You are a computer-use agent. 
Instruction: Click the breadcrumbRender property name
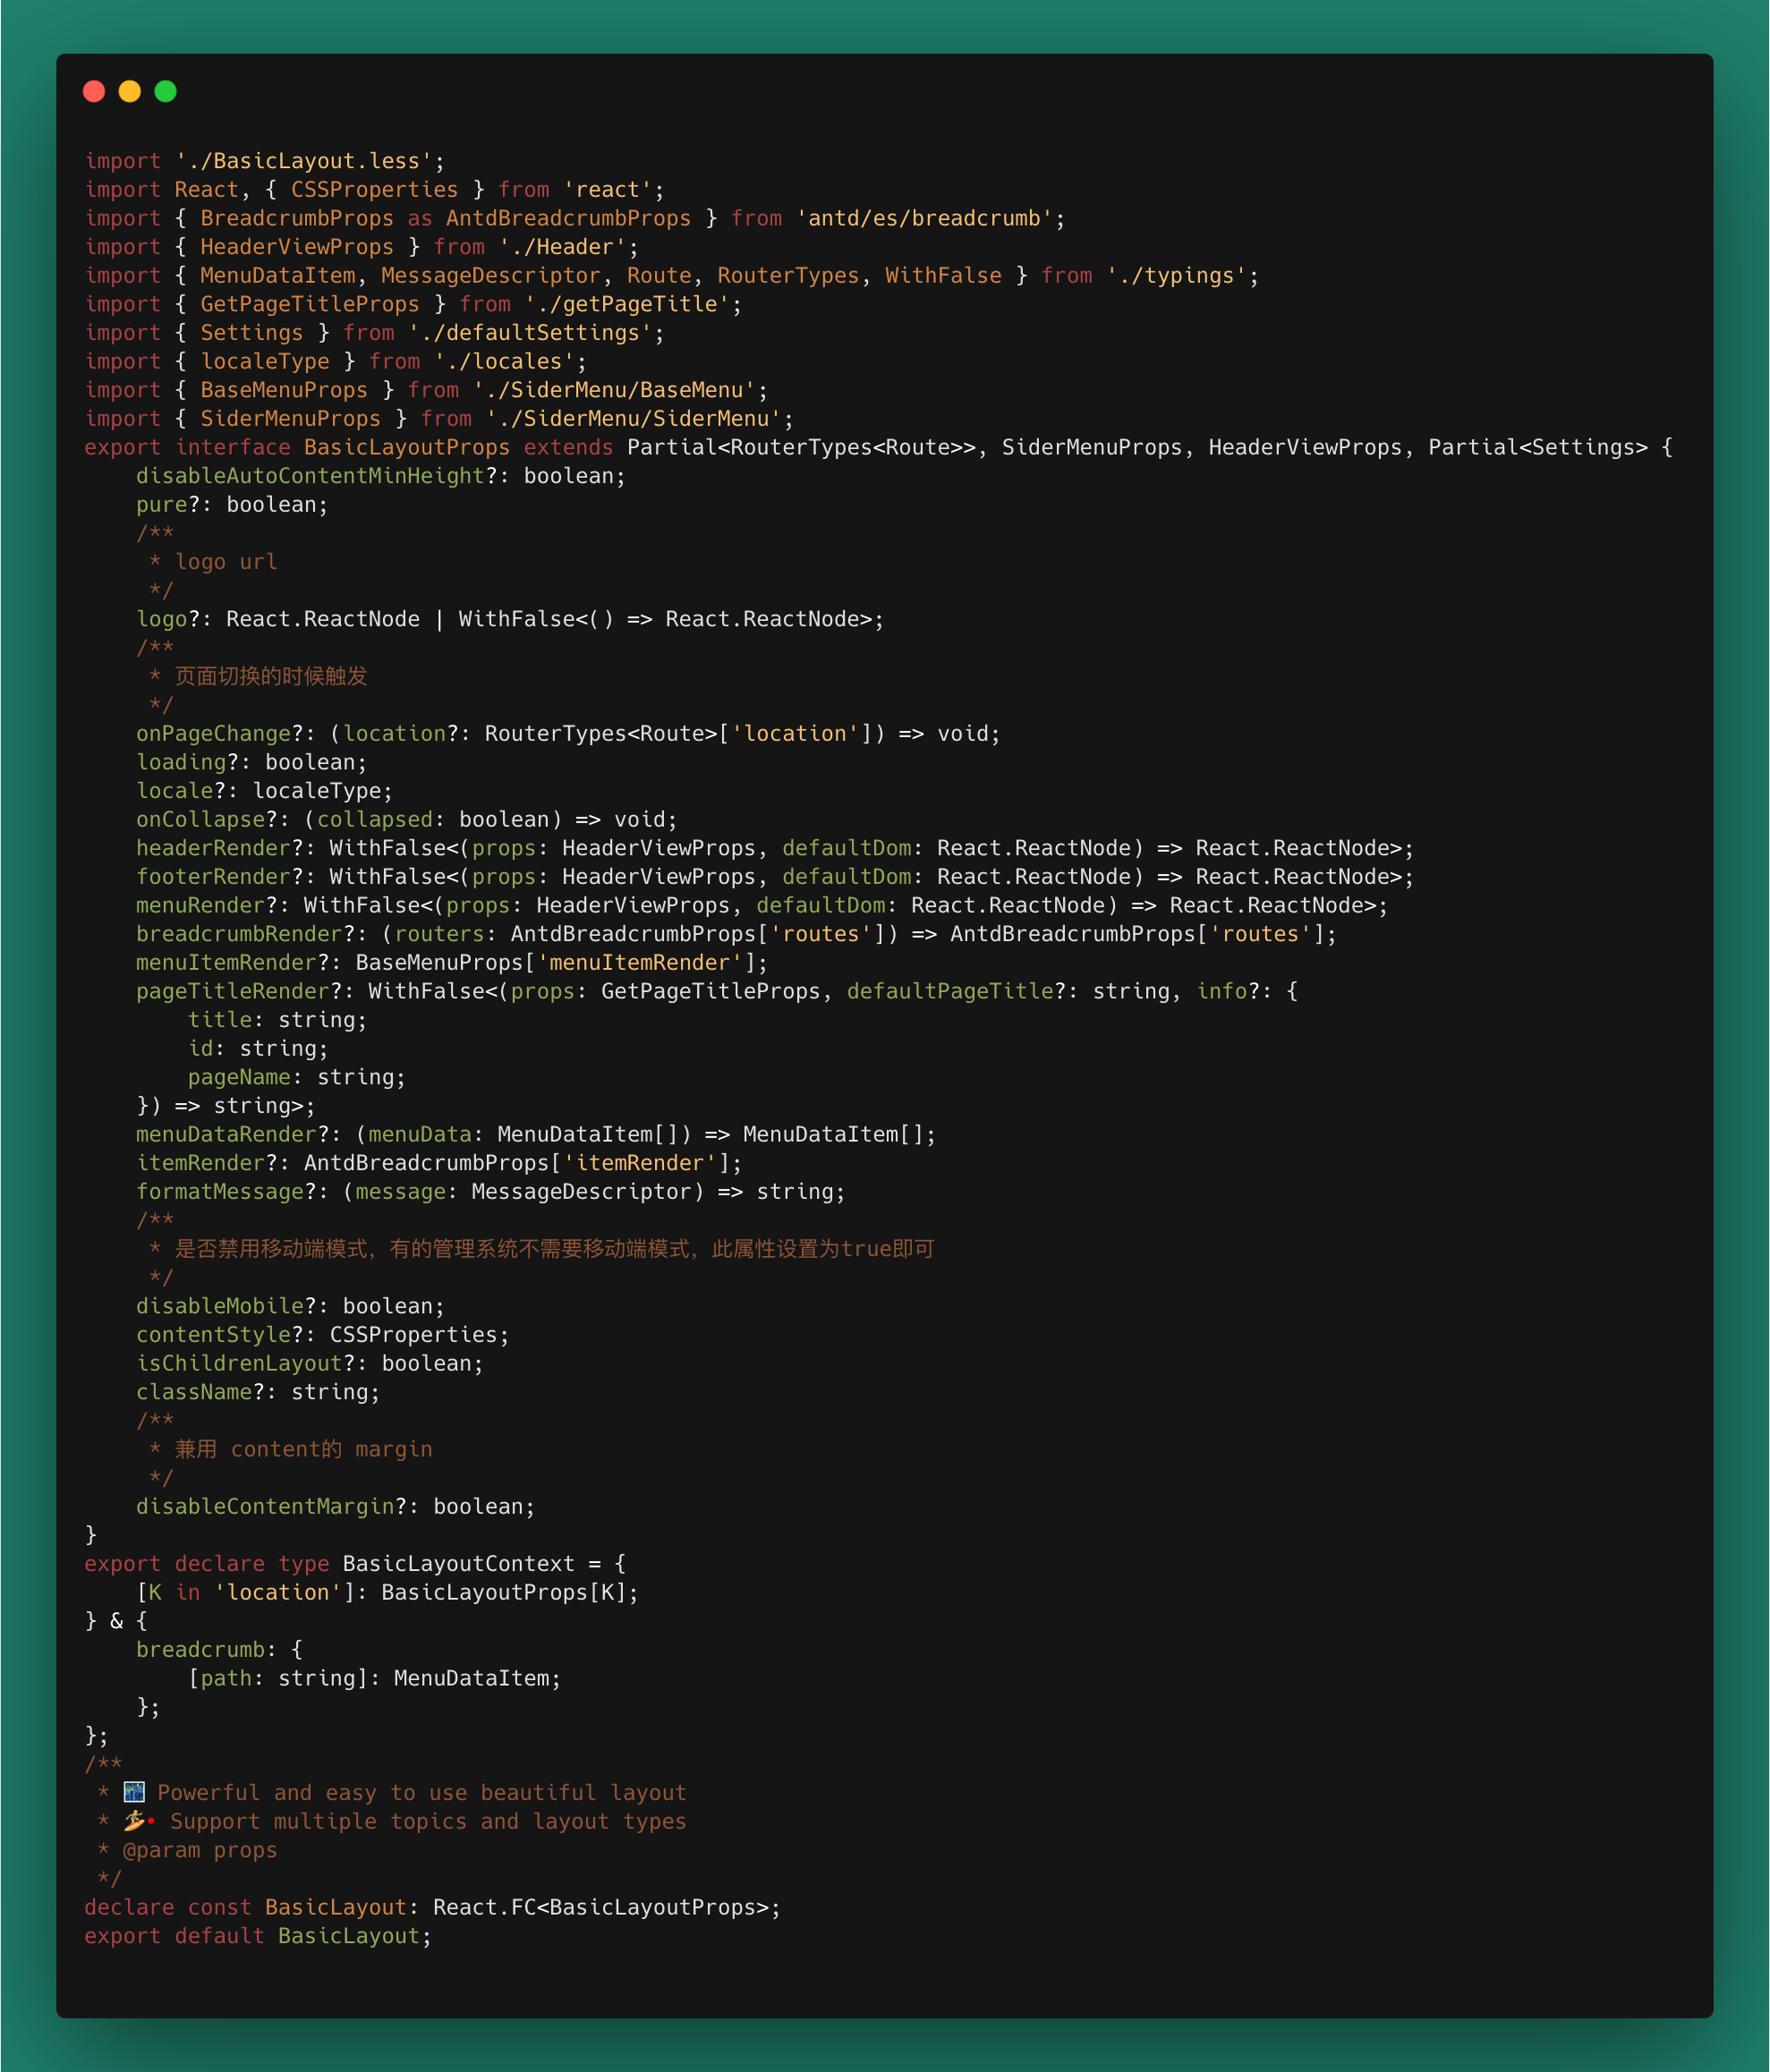coord(240,934)
